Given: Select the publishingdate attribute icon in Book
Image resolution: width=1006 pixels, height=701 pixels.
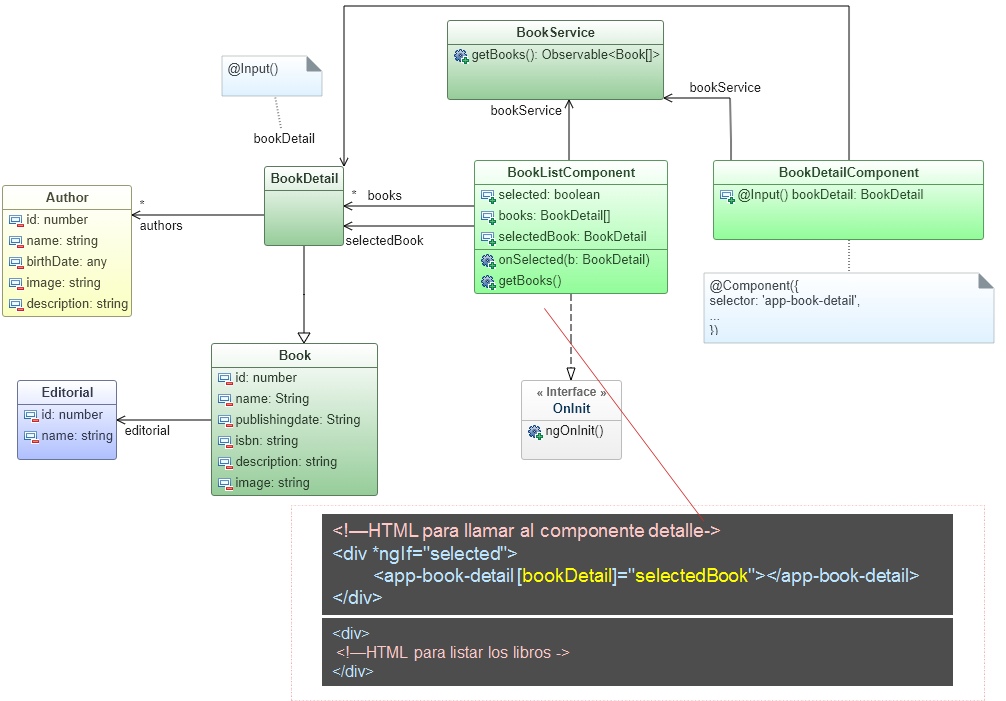Looking at the screenshot, I should pos(225,420).
